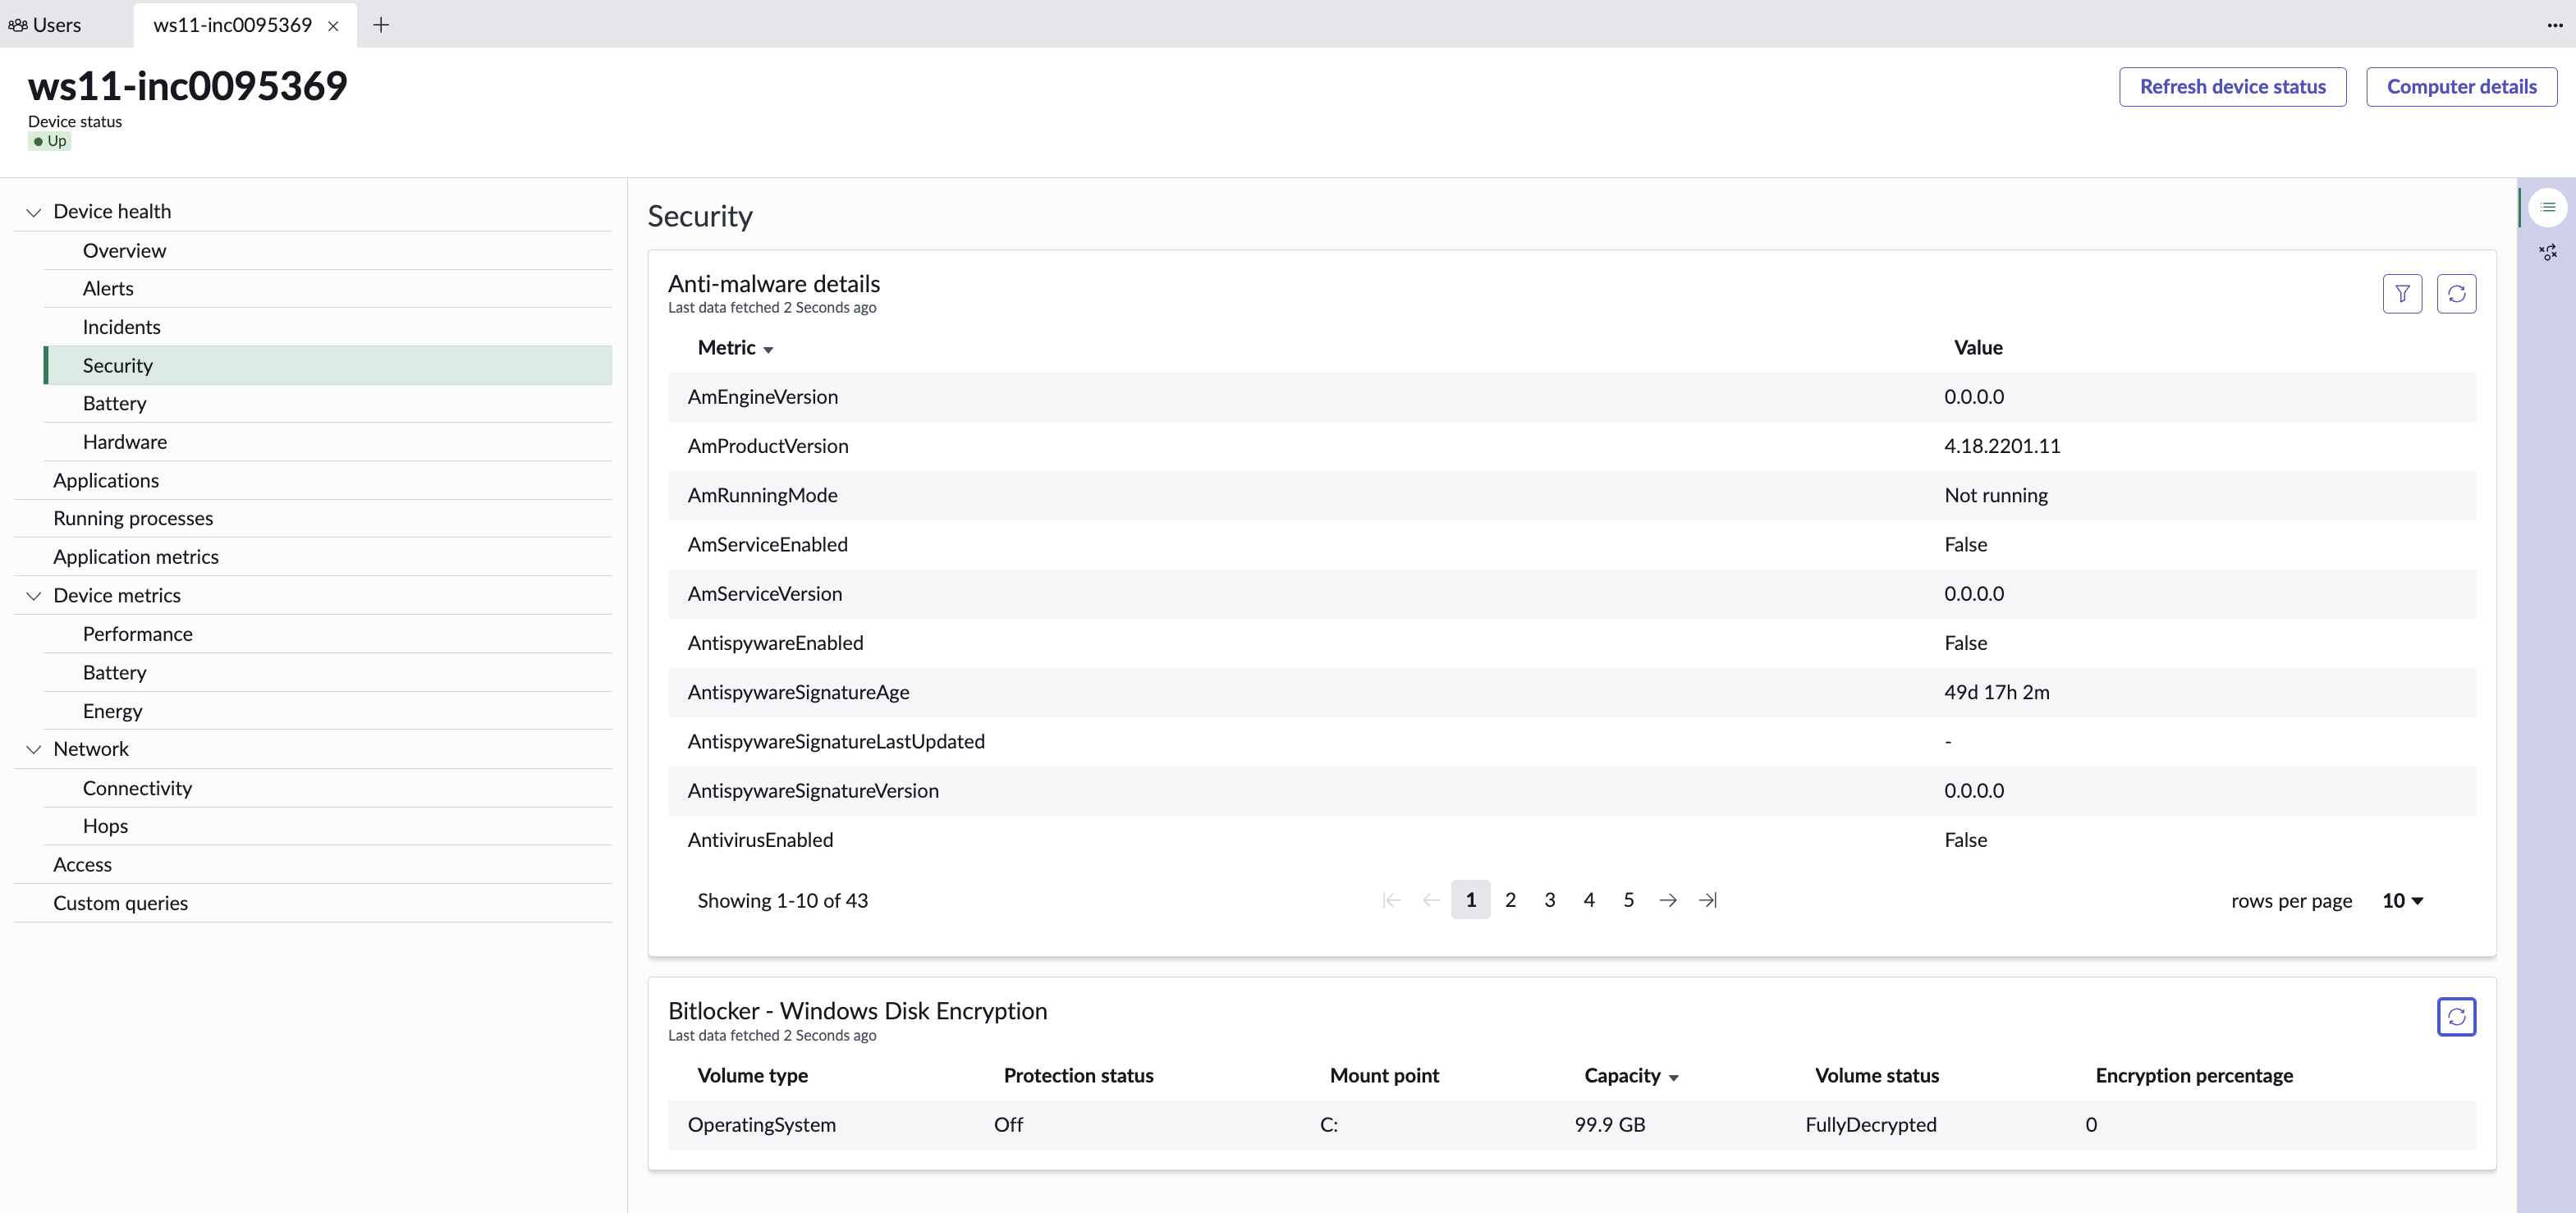Open Battery under Device metrics

coord(328,673)
